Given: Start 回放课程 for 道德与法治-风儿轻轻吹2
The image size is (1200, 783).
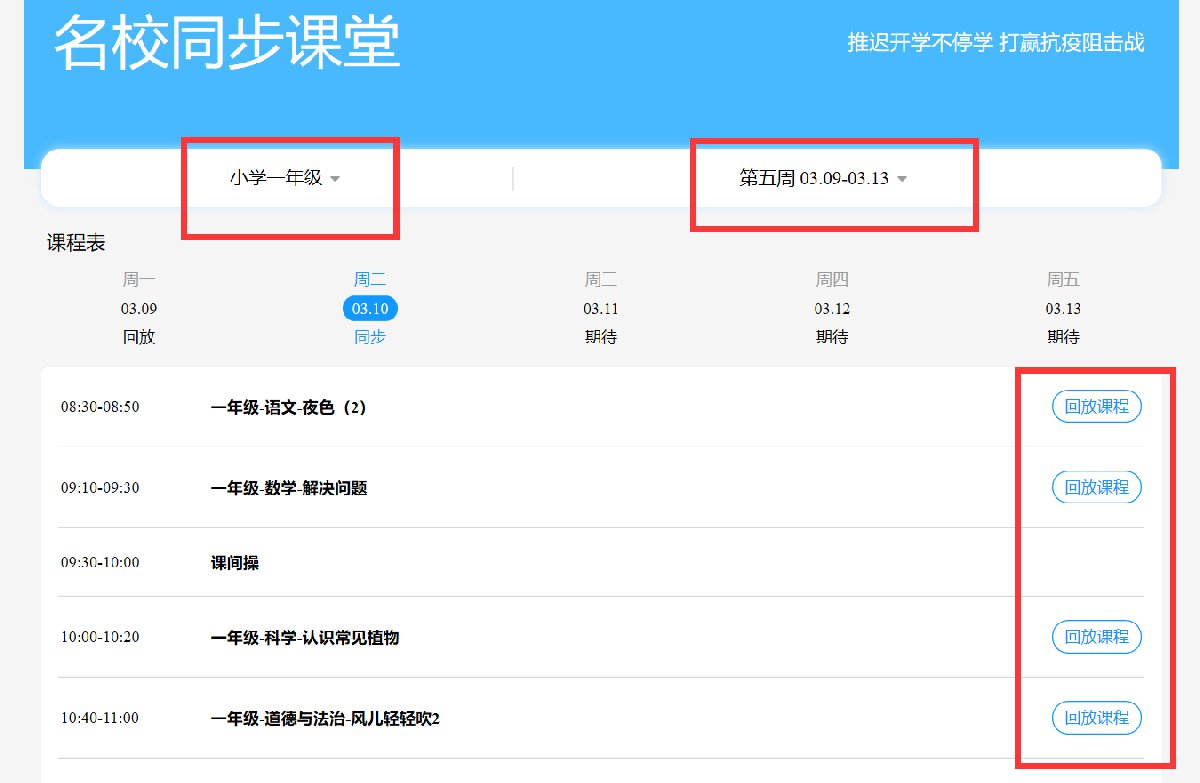Looking at the screenshot, I should [x=1096, y=718].
